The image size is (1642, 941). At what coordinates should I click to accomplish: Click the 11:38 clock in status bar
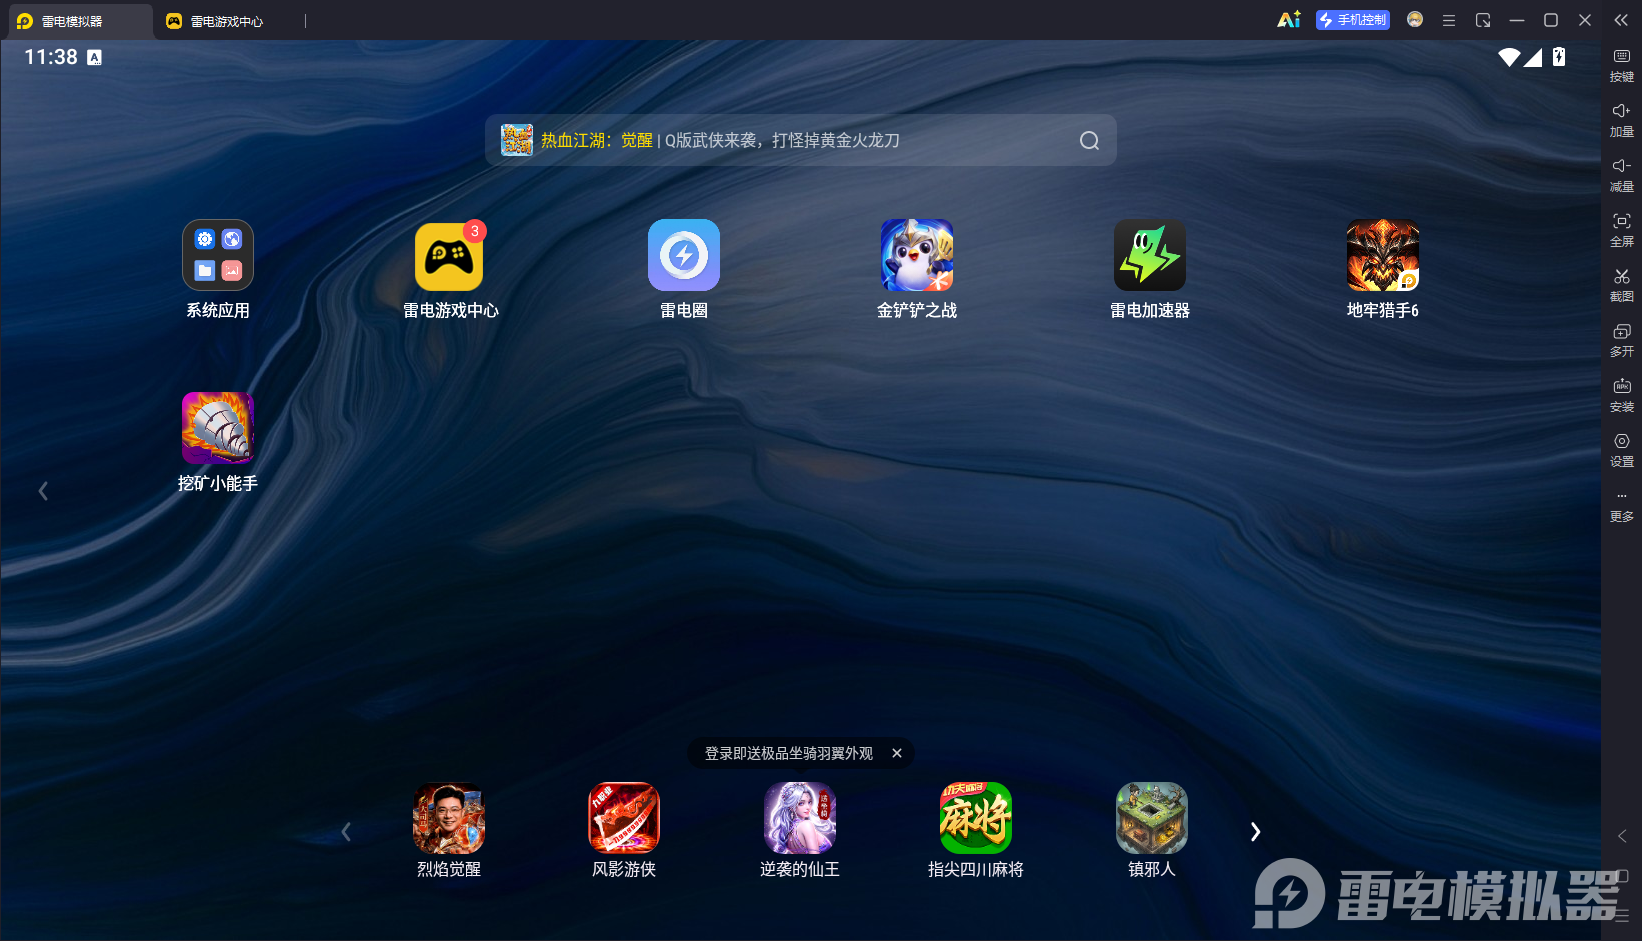click(x=51, y=57)
